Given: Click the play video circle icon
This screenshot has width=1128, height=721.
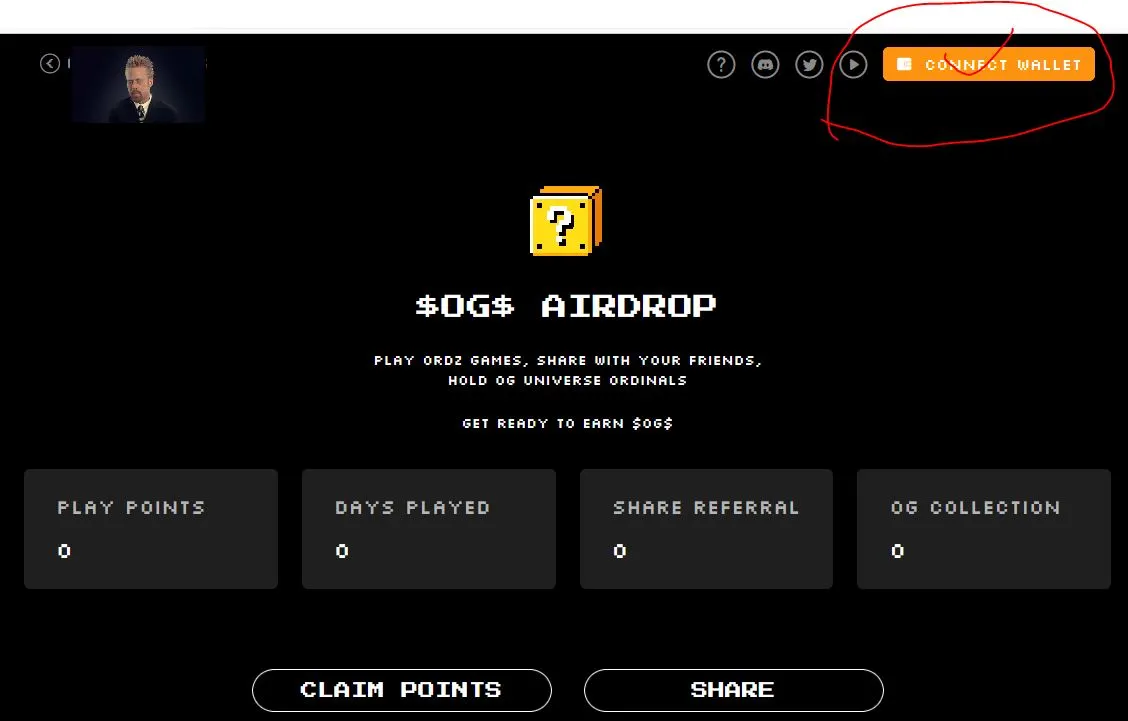Looking at the screenshot, I should tap(853, 65).
